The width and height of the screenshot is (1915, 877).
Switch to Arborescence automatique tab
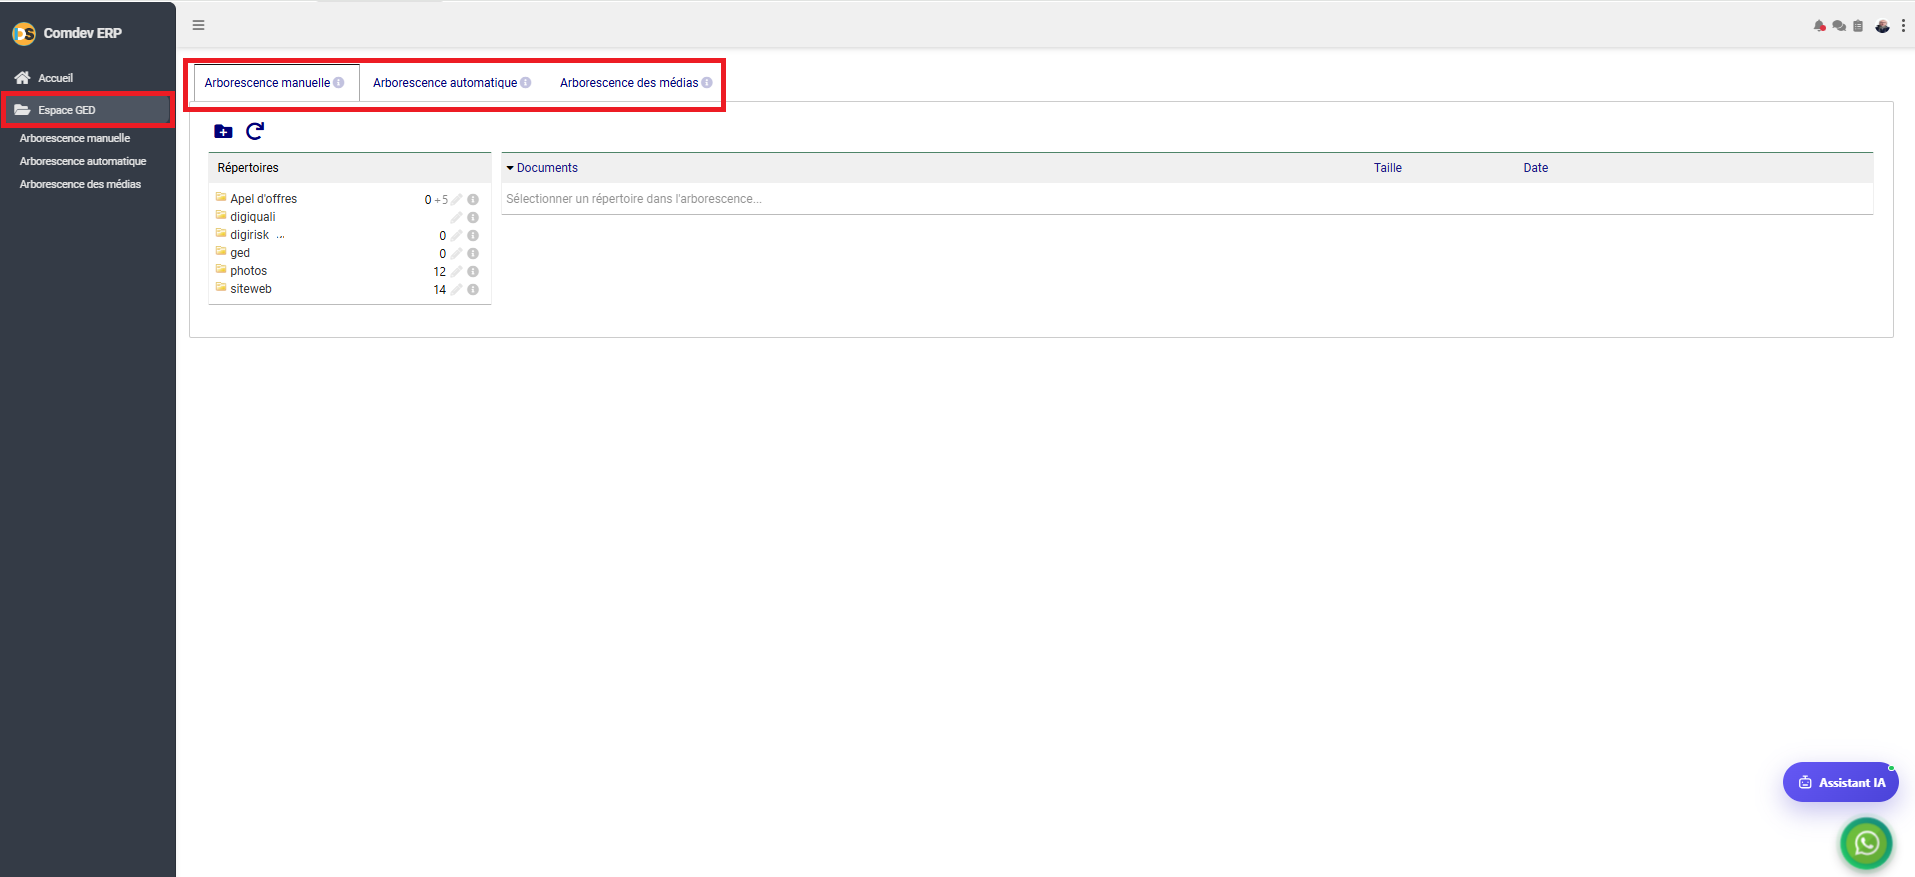click(445, 83)
